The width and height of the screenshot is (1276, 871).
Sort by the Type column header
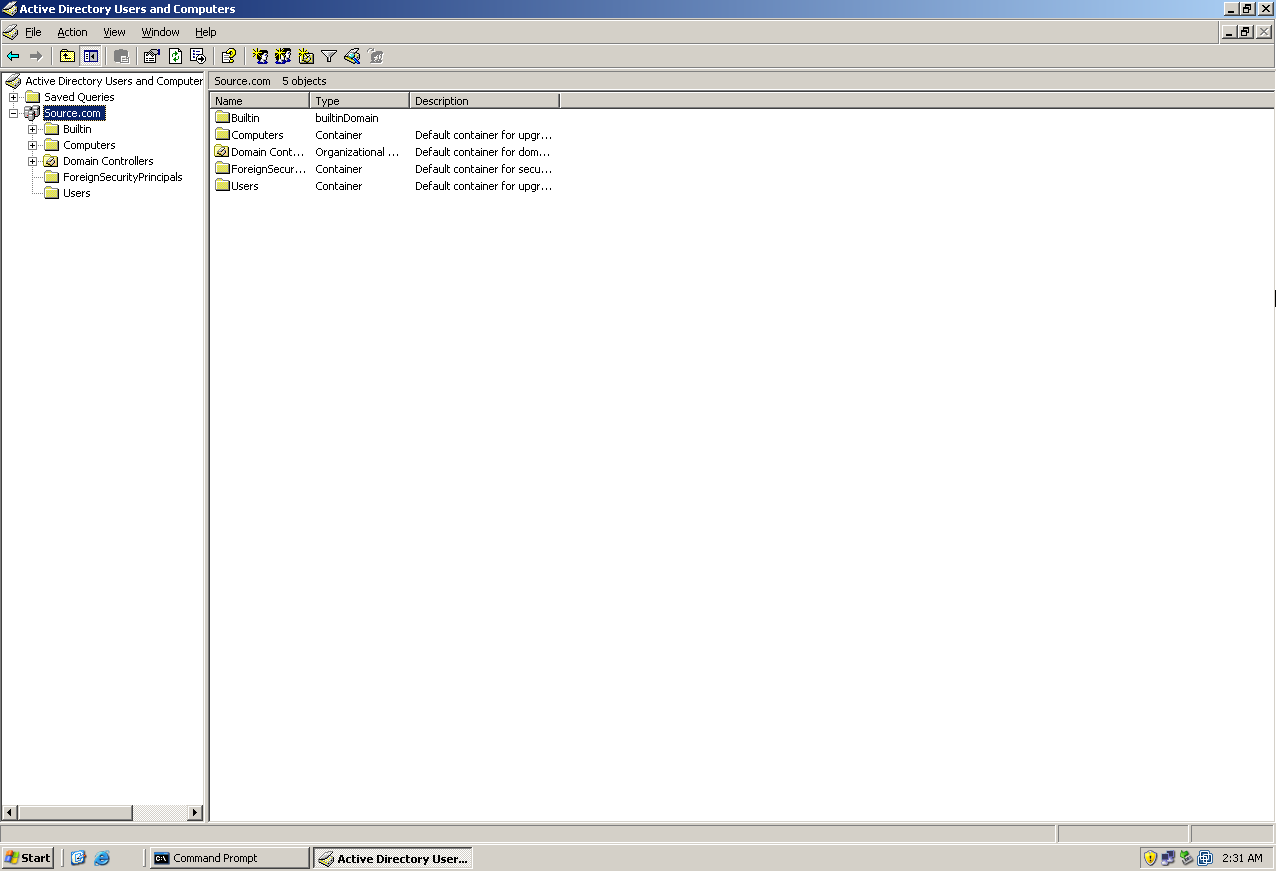pos(360,101)
